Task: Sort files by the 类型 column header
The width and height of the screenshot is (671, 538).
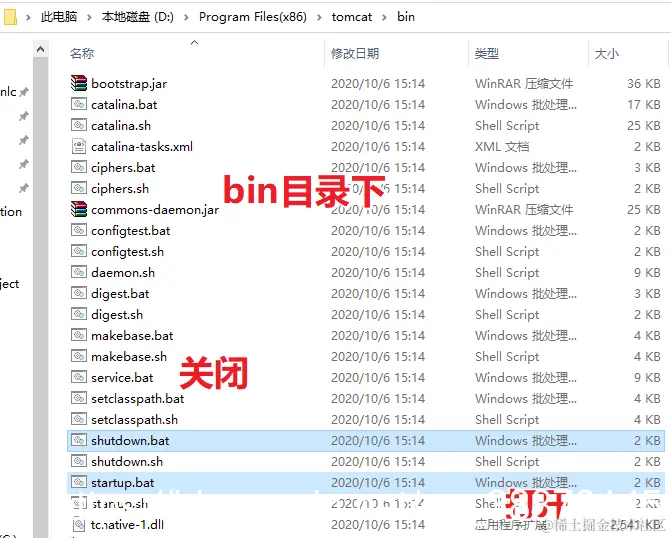Action: 487,54
